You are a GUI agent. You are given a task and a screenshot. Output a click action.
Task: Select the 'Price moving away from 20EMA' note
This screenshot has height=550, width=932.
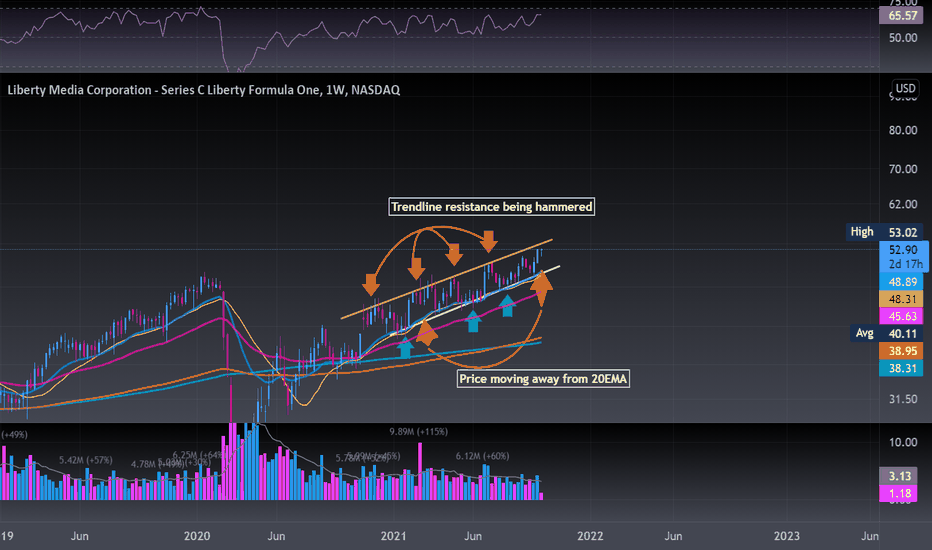click(543, 379)
